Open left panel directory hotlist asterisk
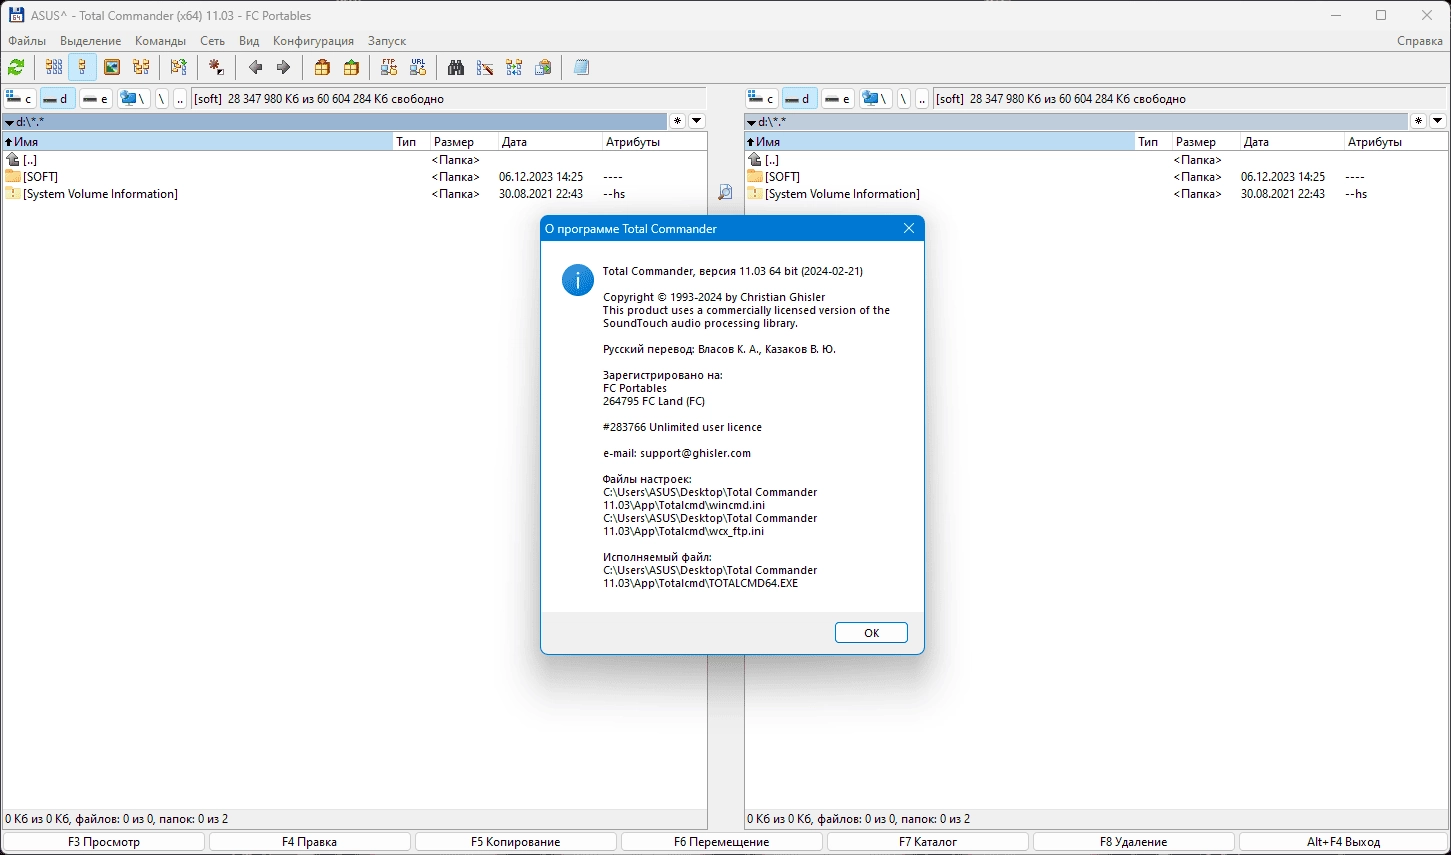 (x=678, y=121)
